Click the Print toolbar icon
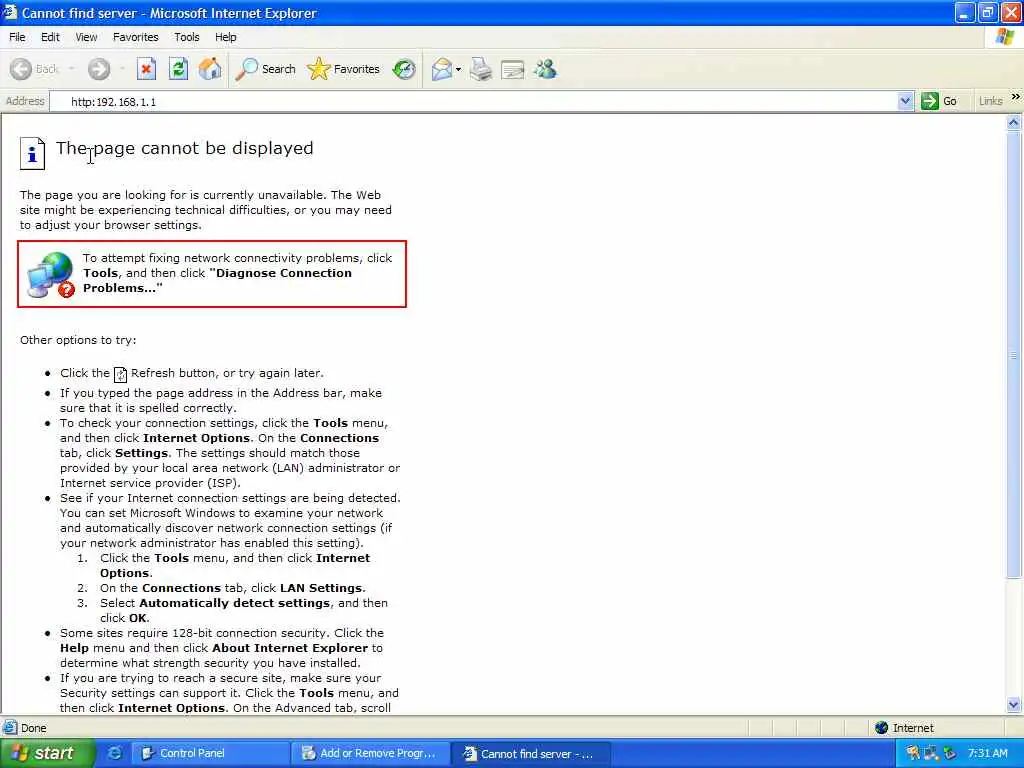 point(481,69)
